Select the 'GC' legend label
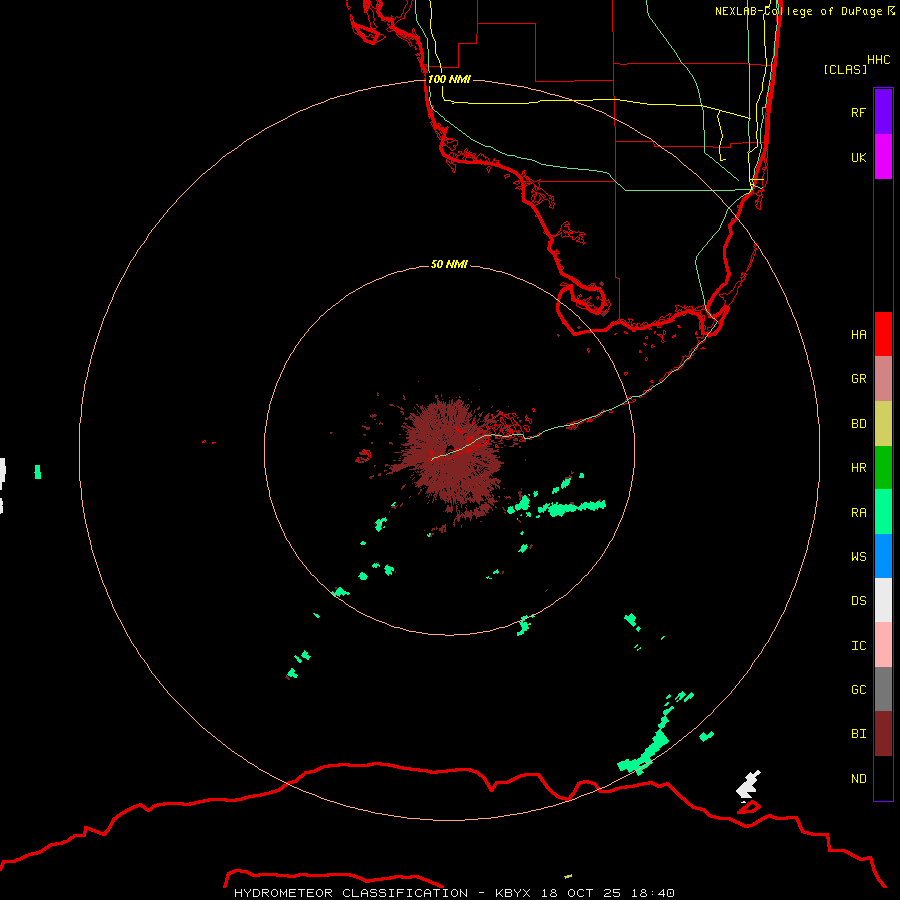 pyautogui.click(x=858, y=690)
